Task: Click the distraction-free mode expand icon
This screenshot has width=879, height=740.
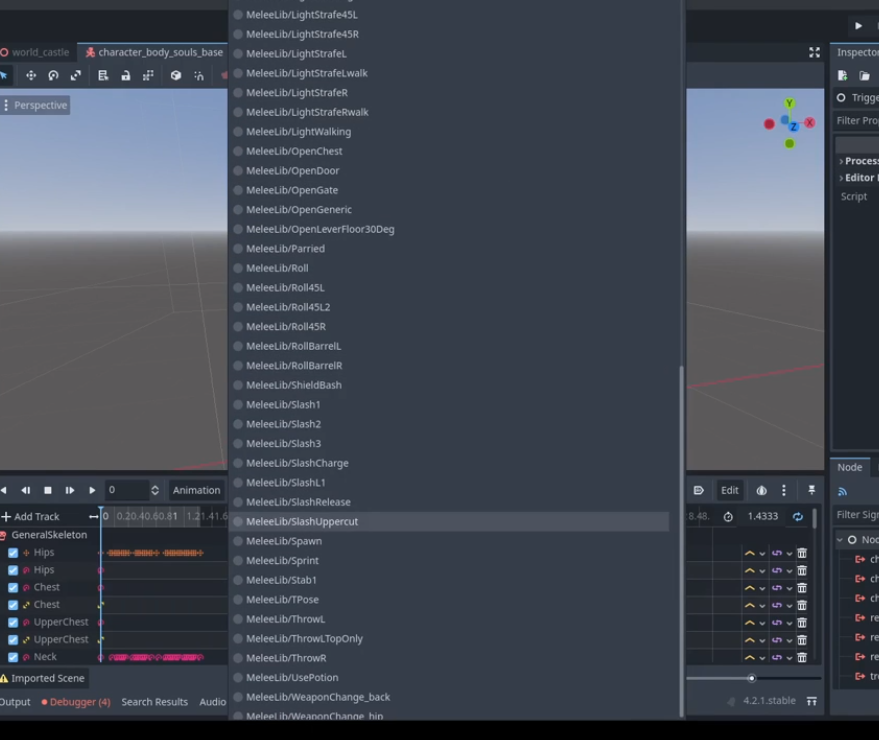Action: [815, 53]
